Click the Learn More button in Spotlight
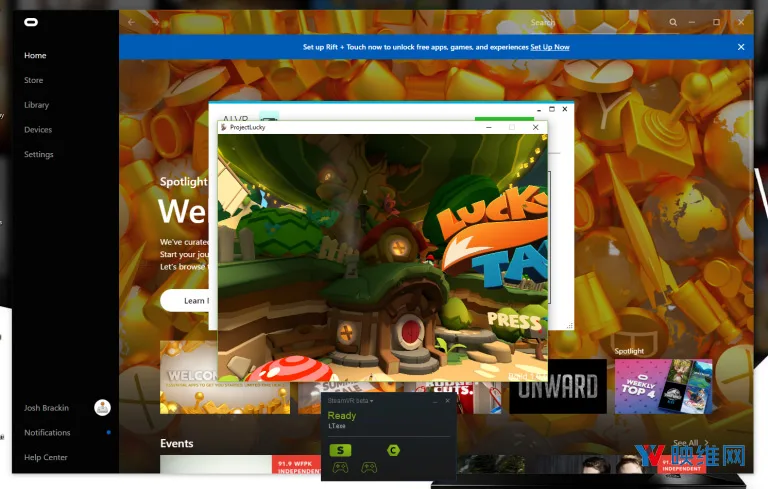 [189, 300]
